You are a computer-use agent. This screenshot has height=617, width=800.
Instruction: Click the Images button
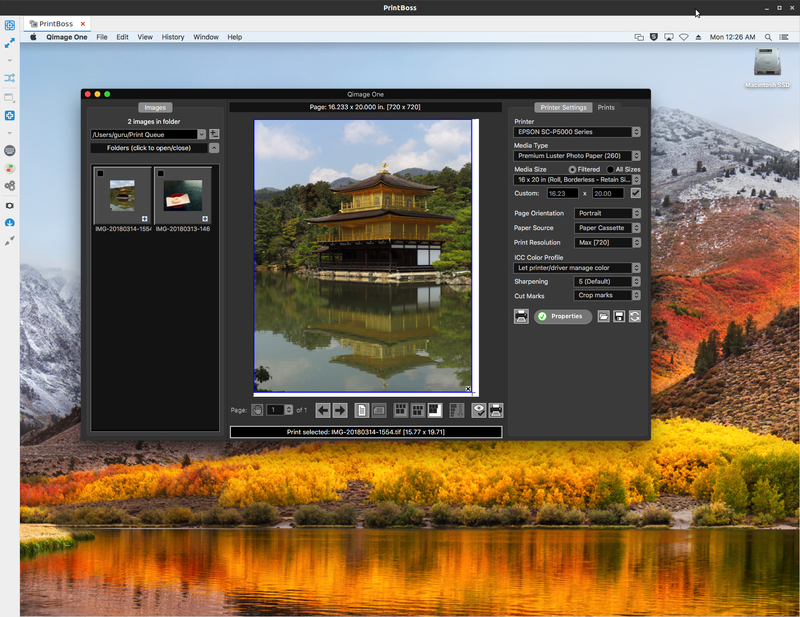click(x=155, y=108)
